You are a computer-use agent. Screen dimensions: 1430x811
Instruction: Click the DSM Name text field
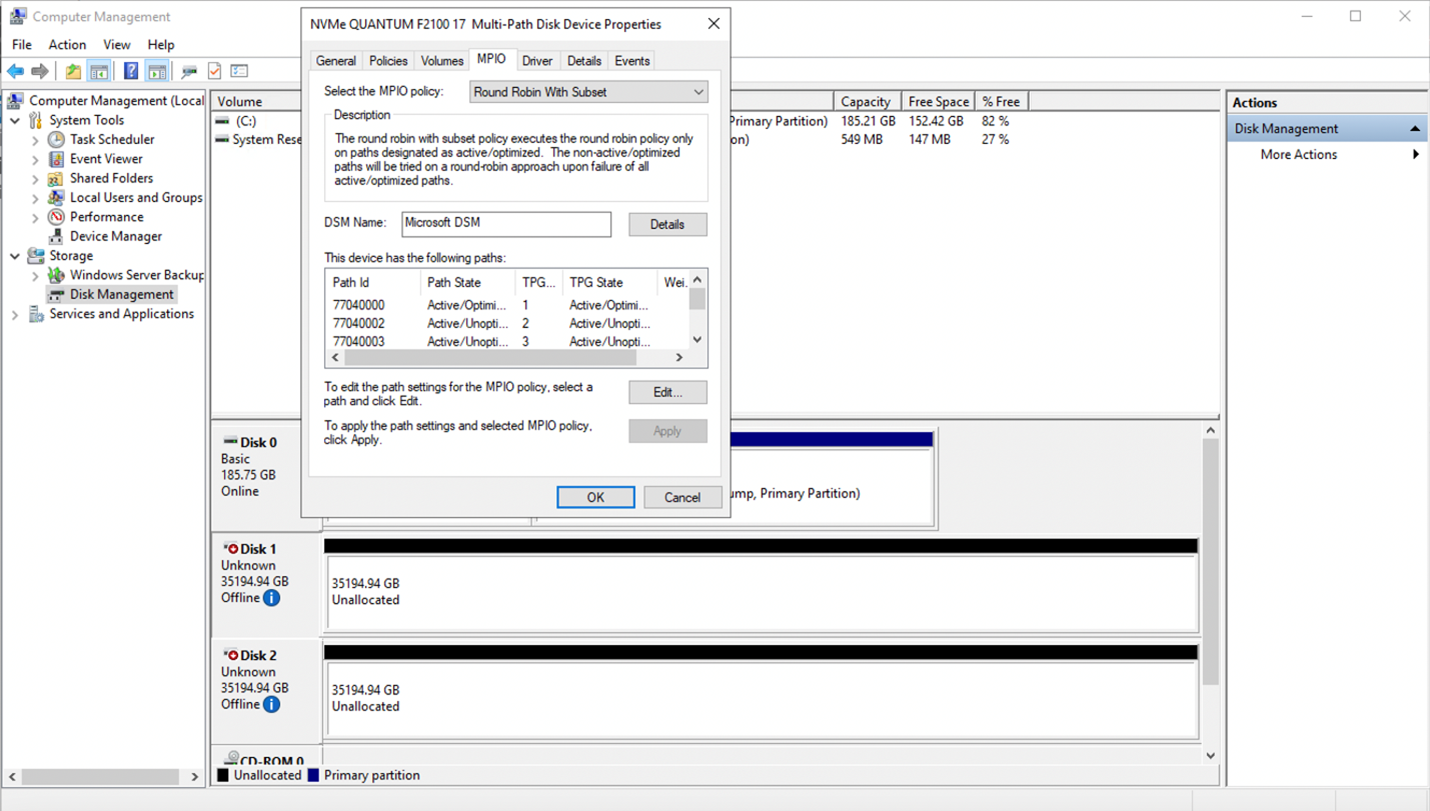506,224
